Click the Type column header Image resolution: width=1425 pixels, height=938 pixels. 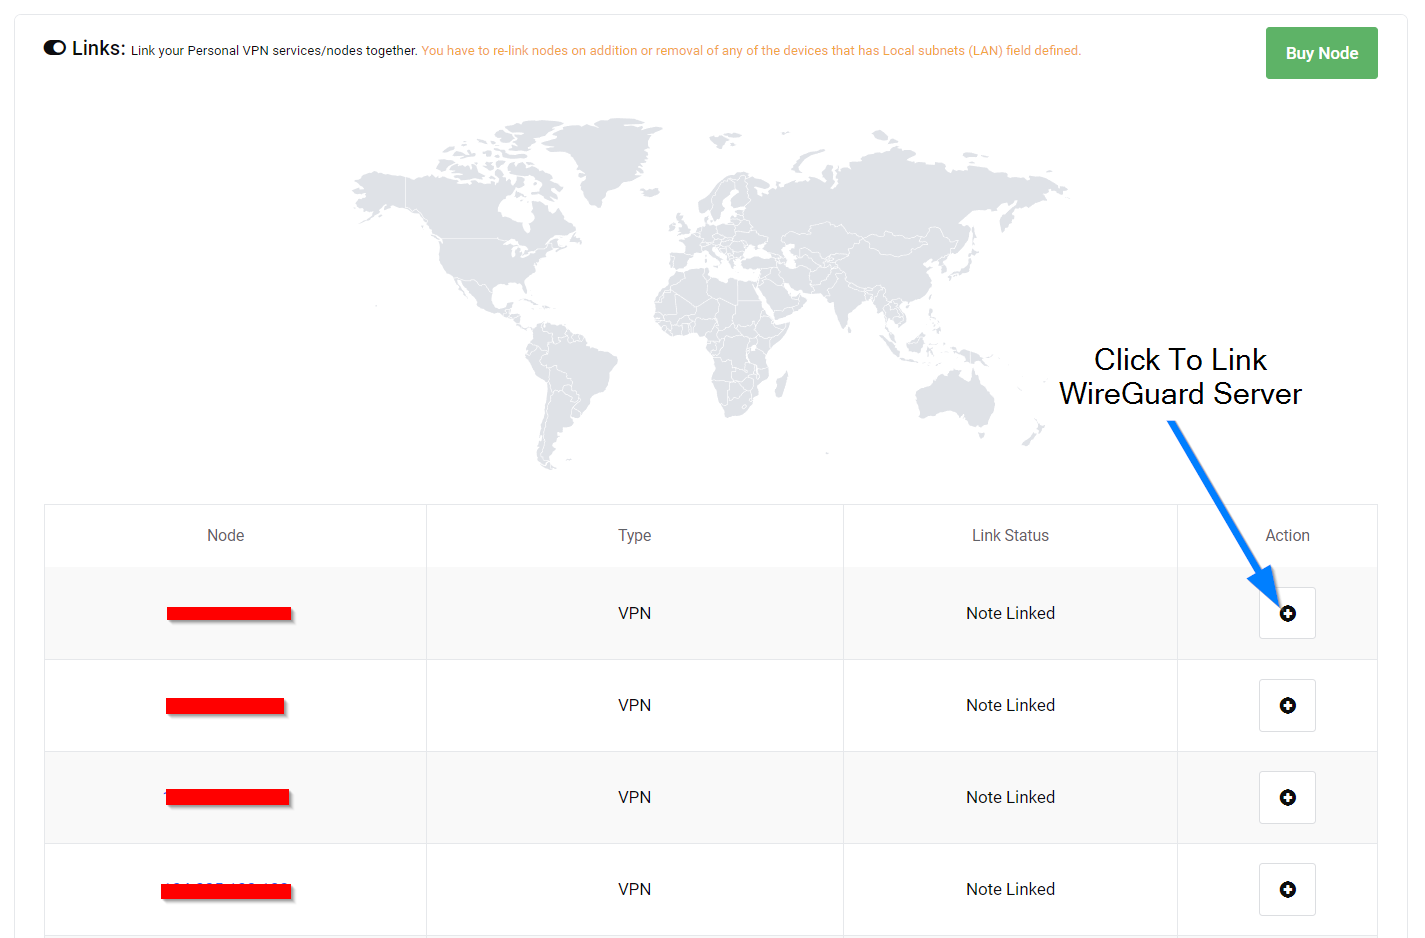(x=634, y=535)
